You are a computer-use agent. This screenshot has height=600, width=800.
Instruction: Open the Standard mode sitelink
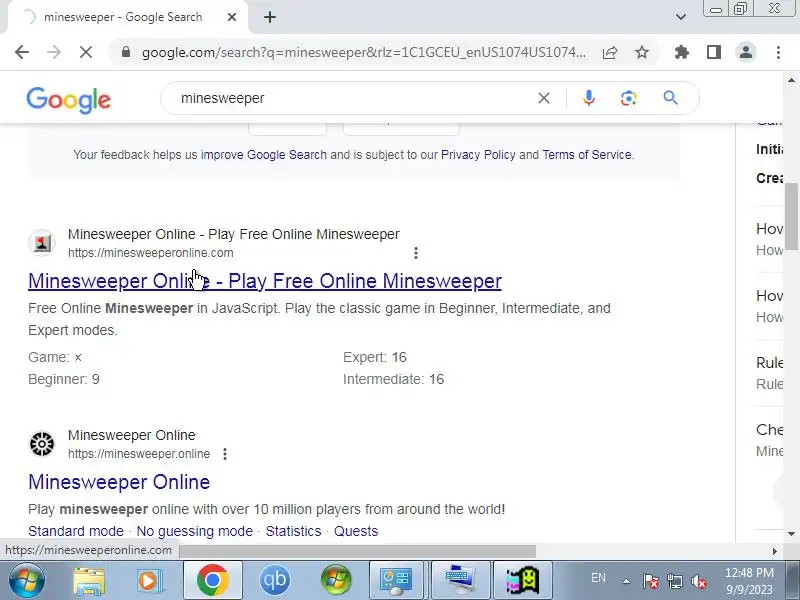(76, 531)
